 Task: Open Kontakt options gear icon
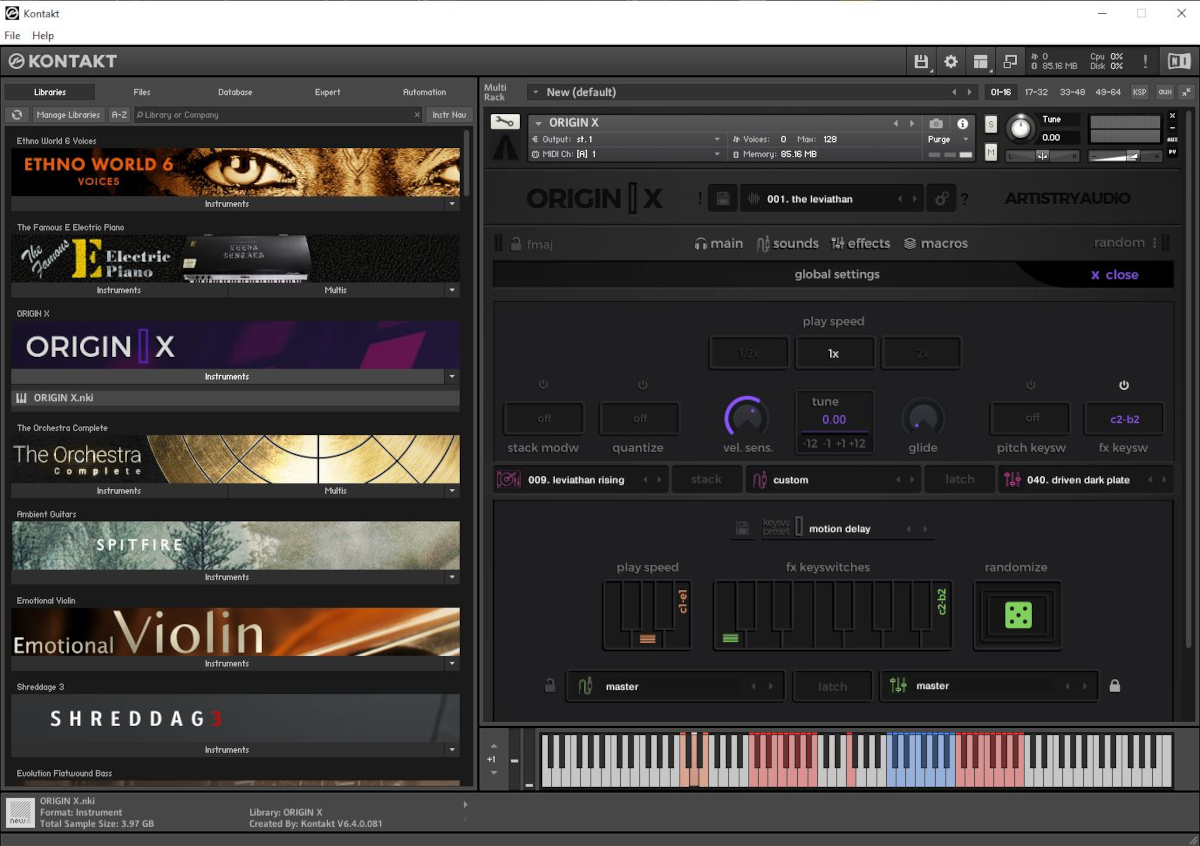[951, 61]
